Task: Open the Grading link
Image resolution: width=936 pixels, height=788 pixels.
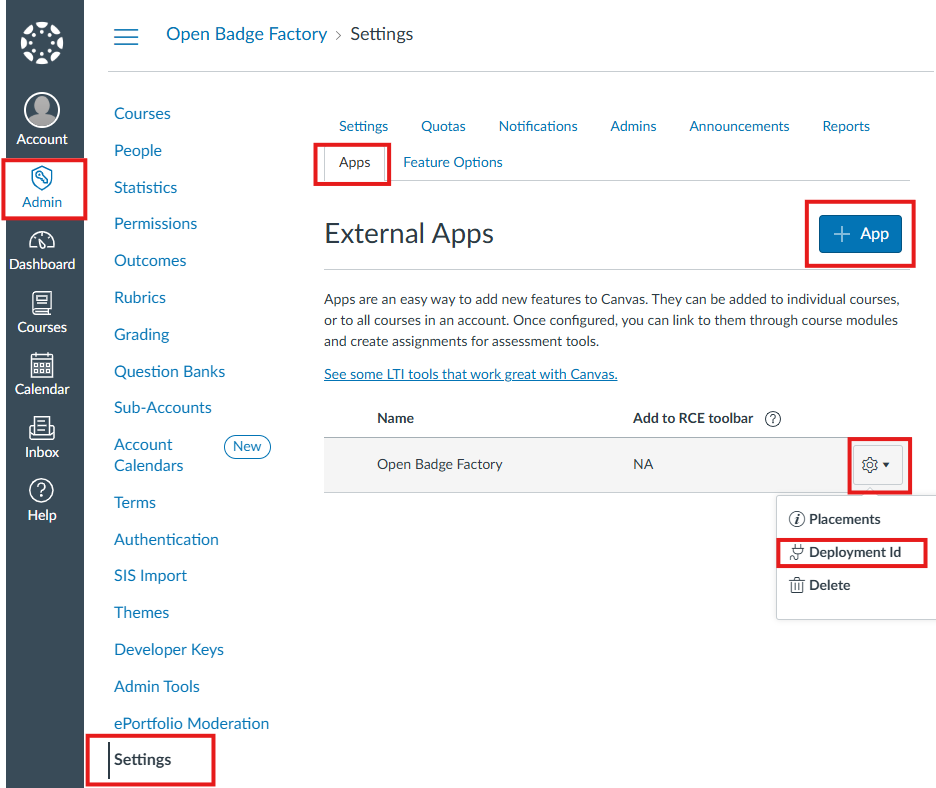Action: [x=141, y=335]
